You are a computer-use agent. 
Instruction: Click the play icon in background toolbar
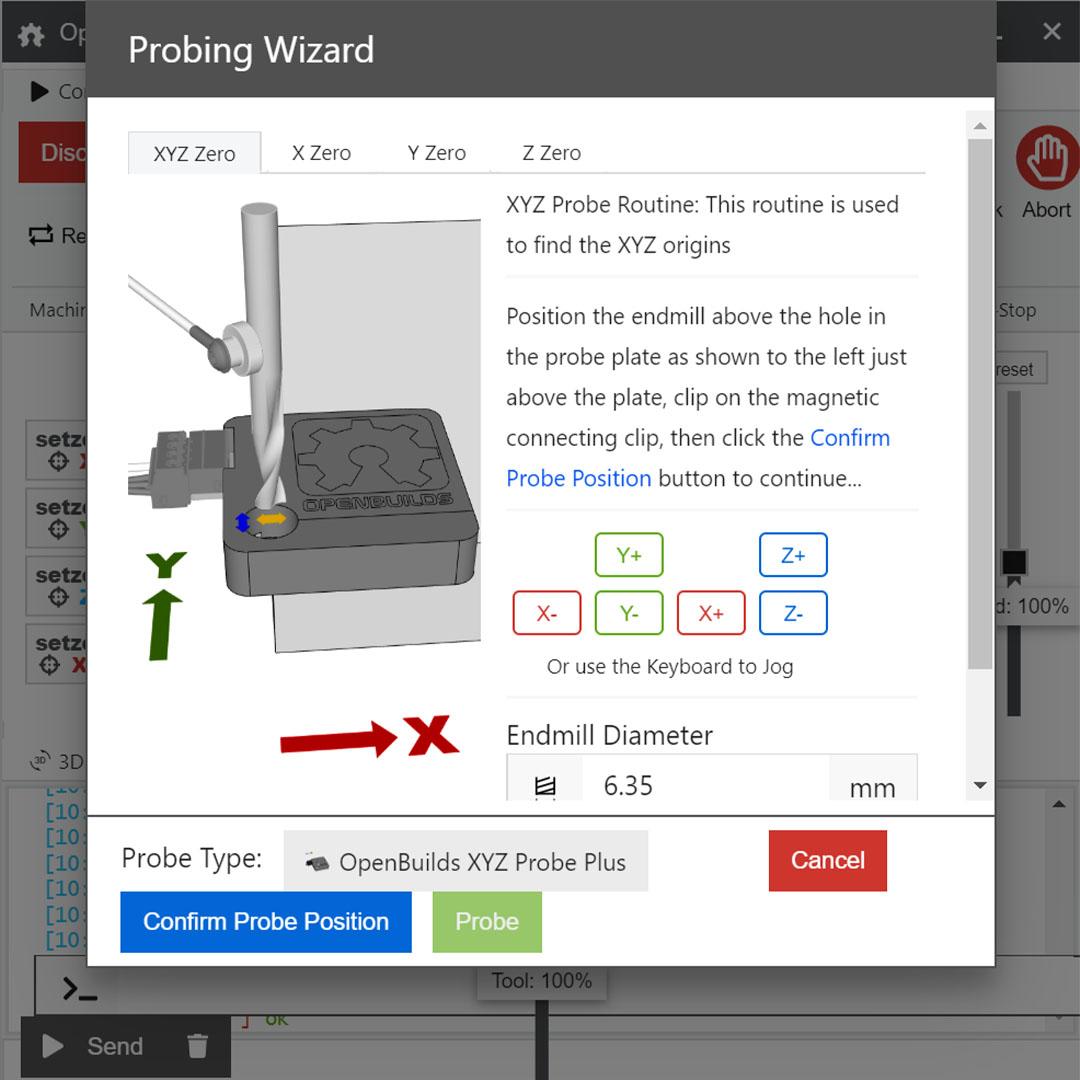(39, 91)
